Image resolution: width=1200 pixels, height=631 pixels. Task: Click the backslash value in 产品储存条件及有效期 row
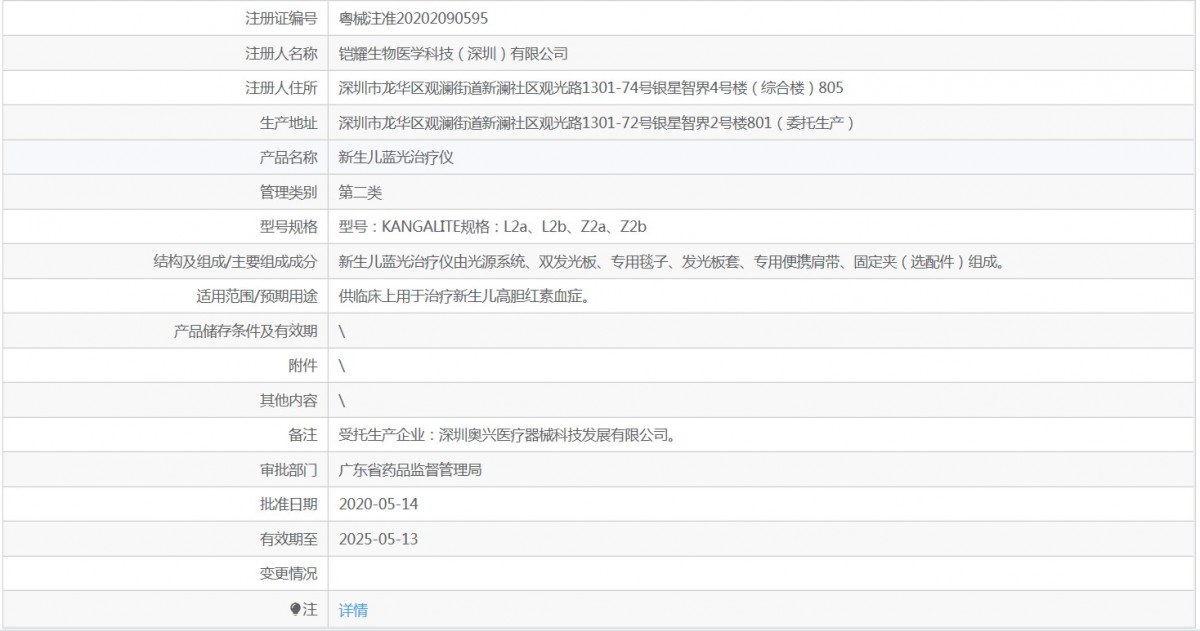pos(342,332)
